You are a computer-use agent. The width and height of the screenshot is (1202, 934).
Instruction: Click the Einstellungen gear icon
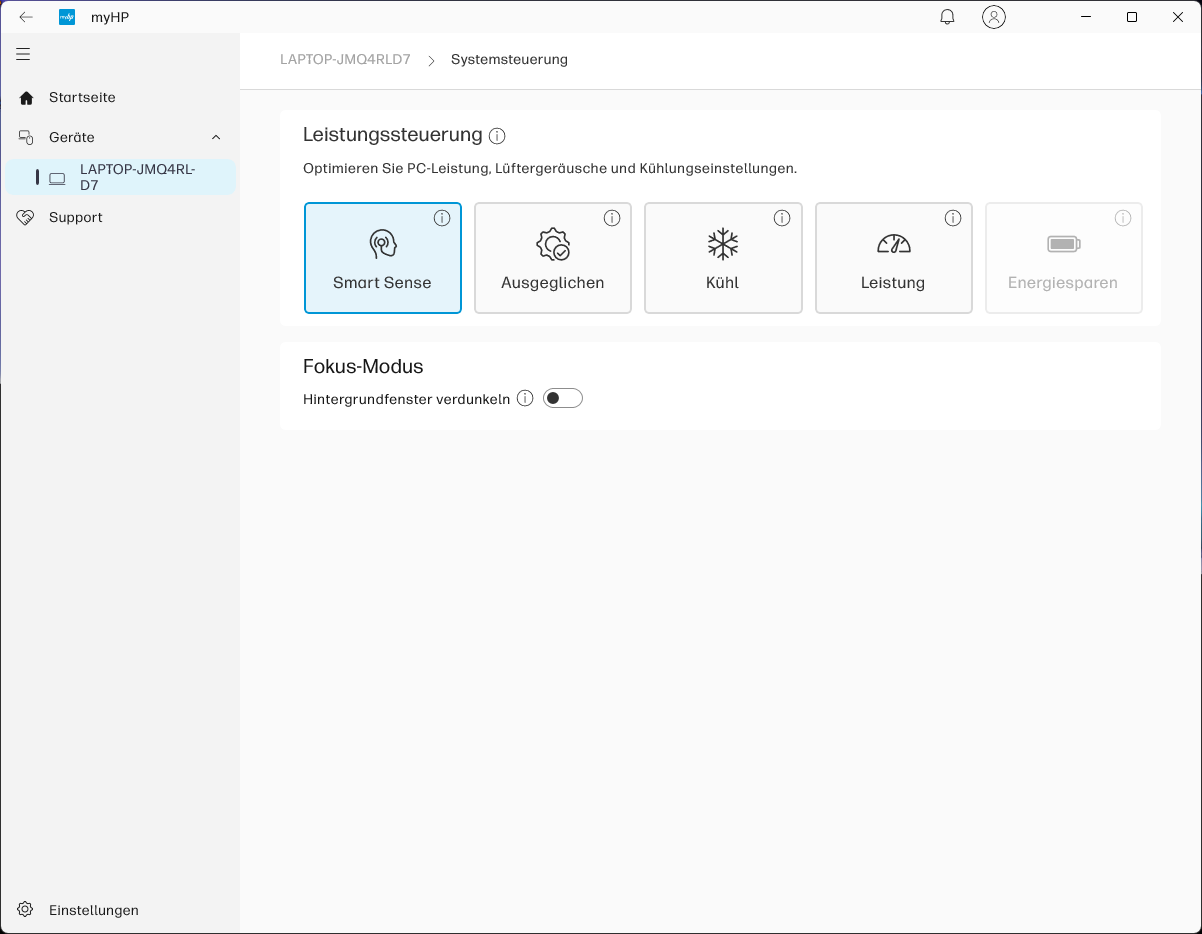click(27, 910)
